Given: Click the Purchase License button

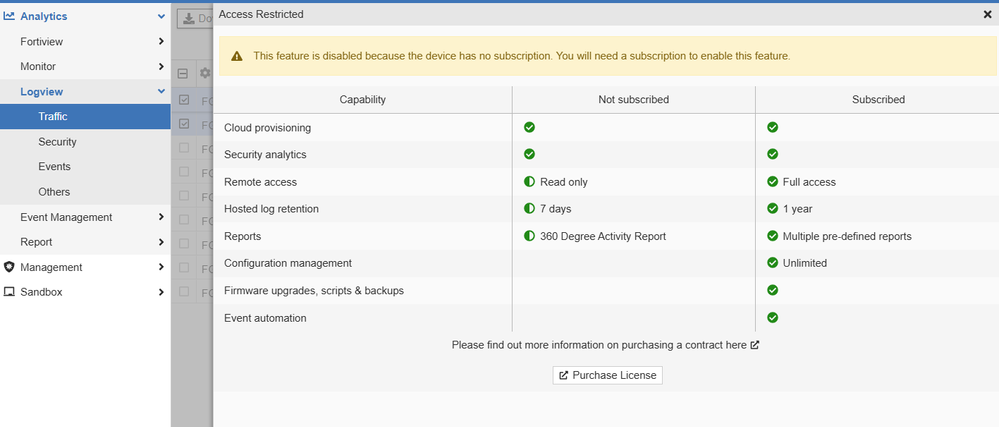Looking at the screenshot, I should (x=608, y=375).
